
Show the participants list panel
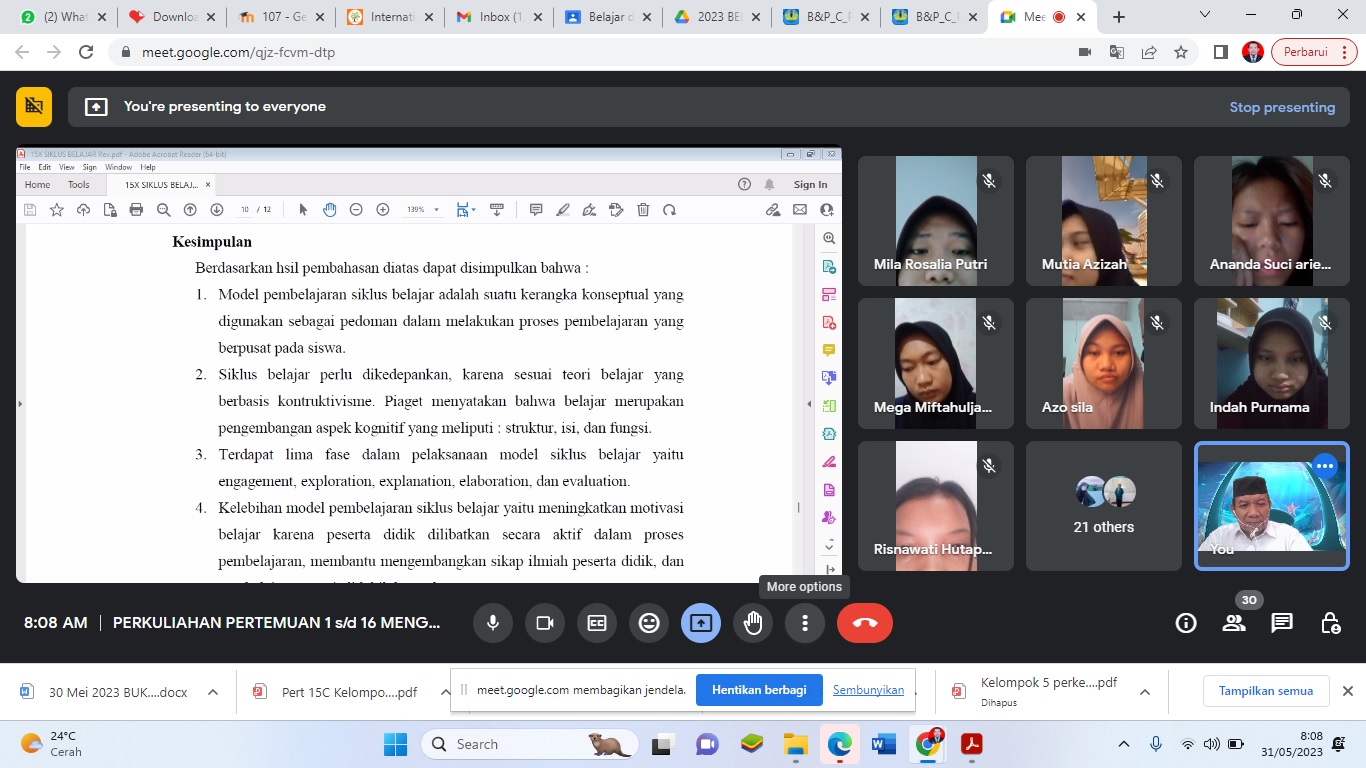point(1234,624)
